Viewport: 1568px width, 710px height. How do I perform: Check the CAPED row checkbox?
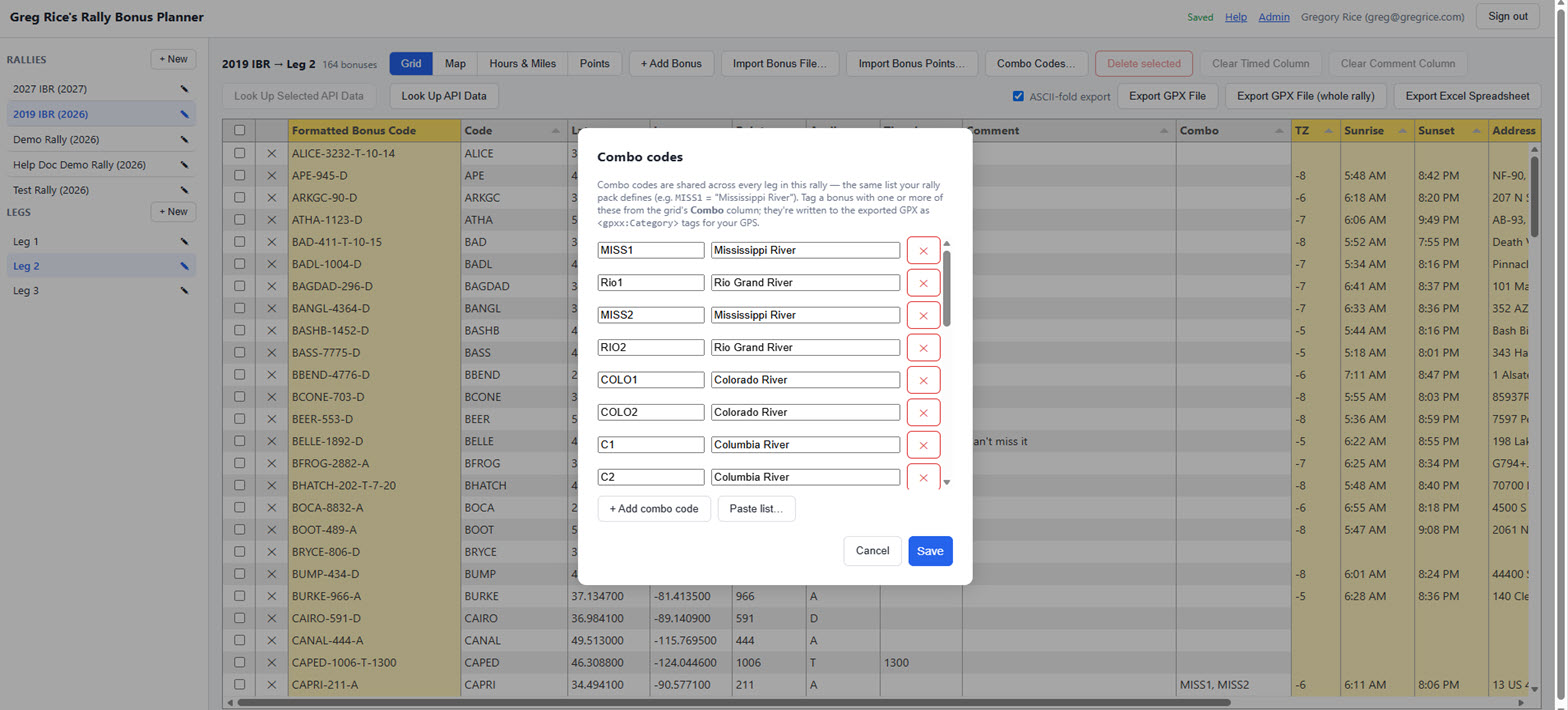pos(239,662)
